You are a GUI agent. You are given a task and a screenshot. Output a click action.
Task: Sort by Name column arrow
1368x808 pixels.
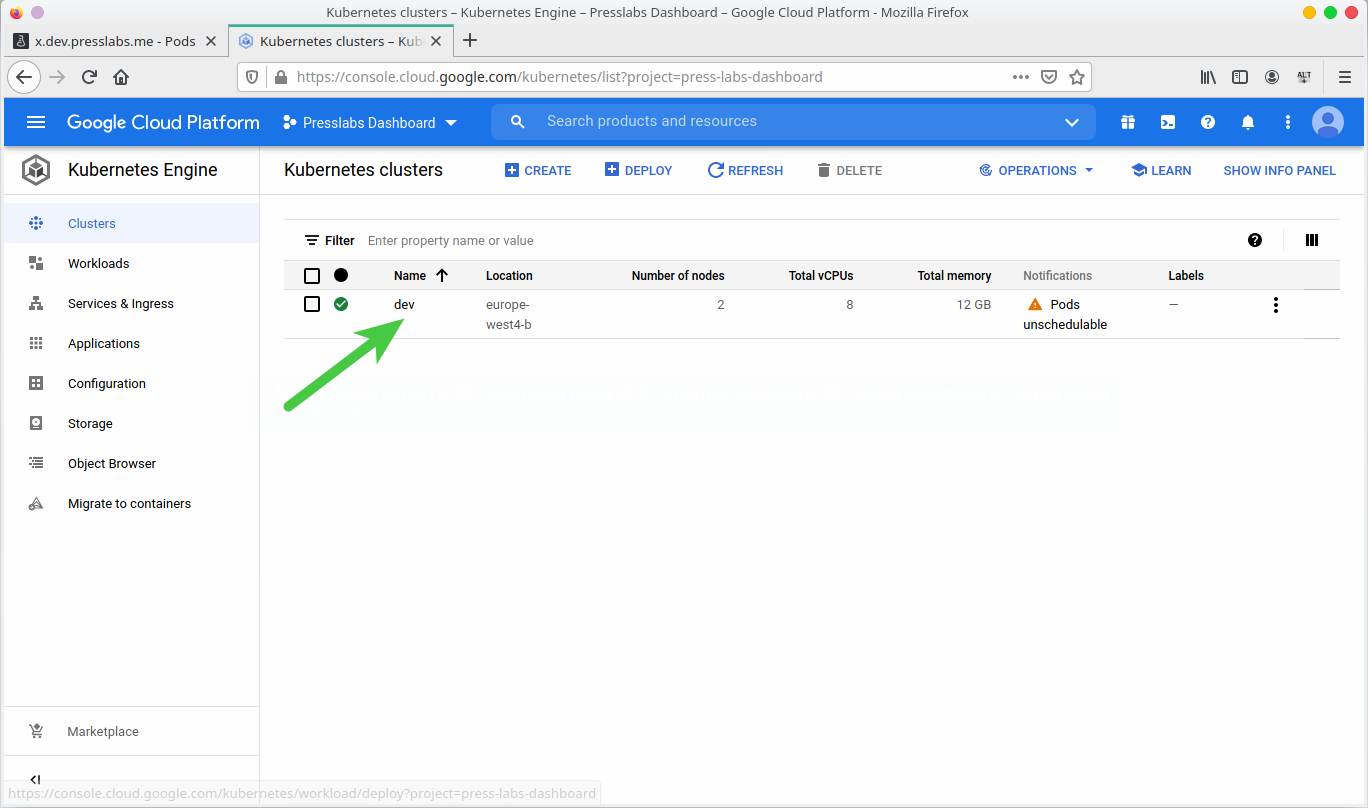tap(442, 275)
